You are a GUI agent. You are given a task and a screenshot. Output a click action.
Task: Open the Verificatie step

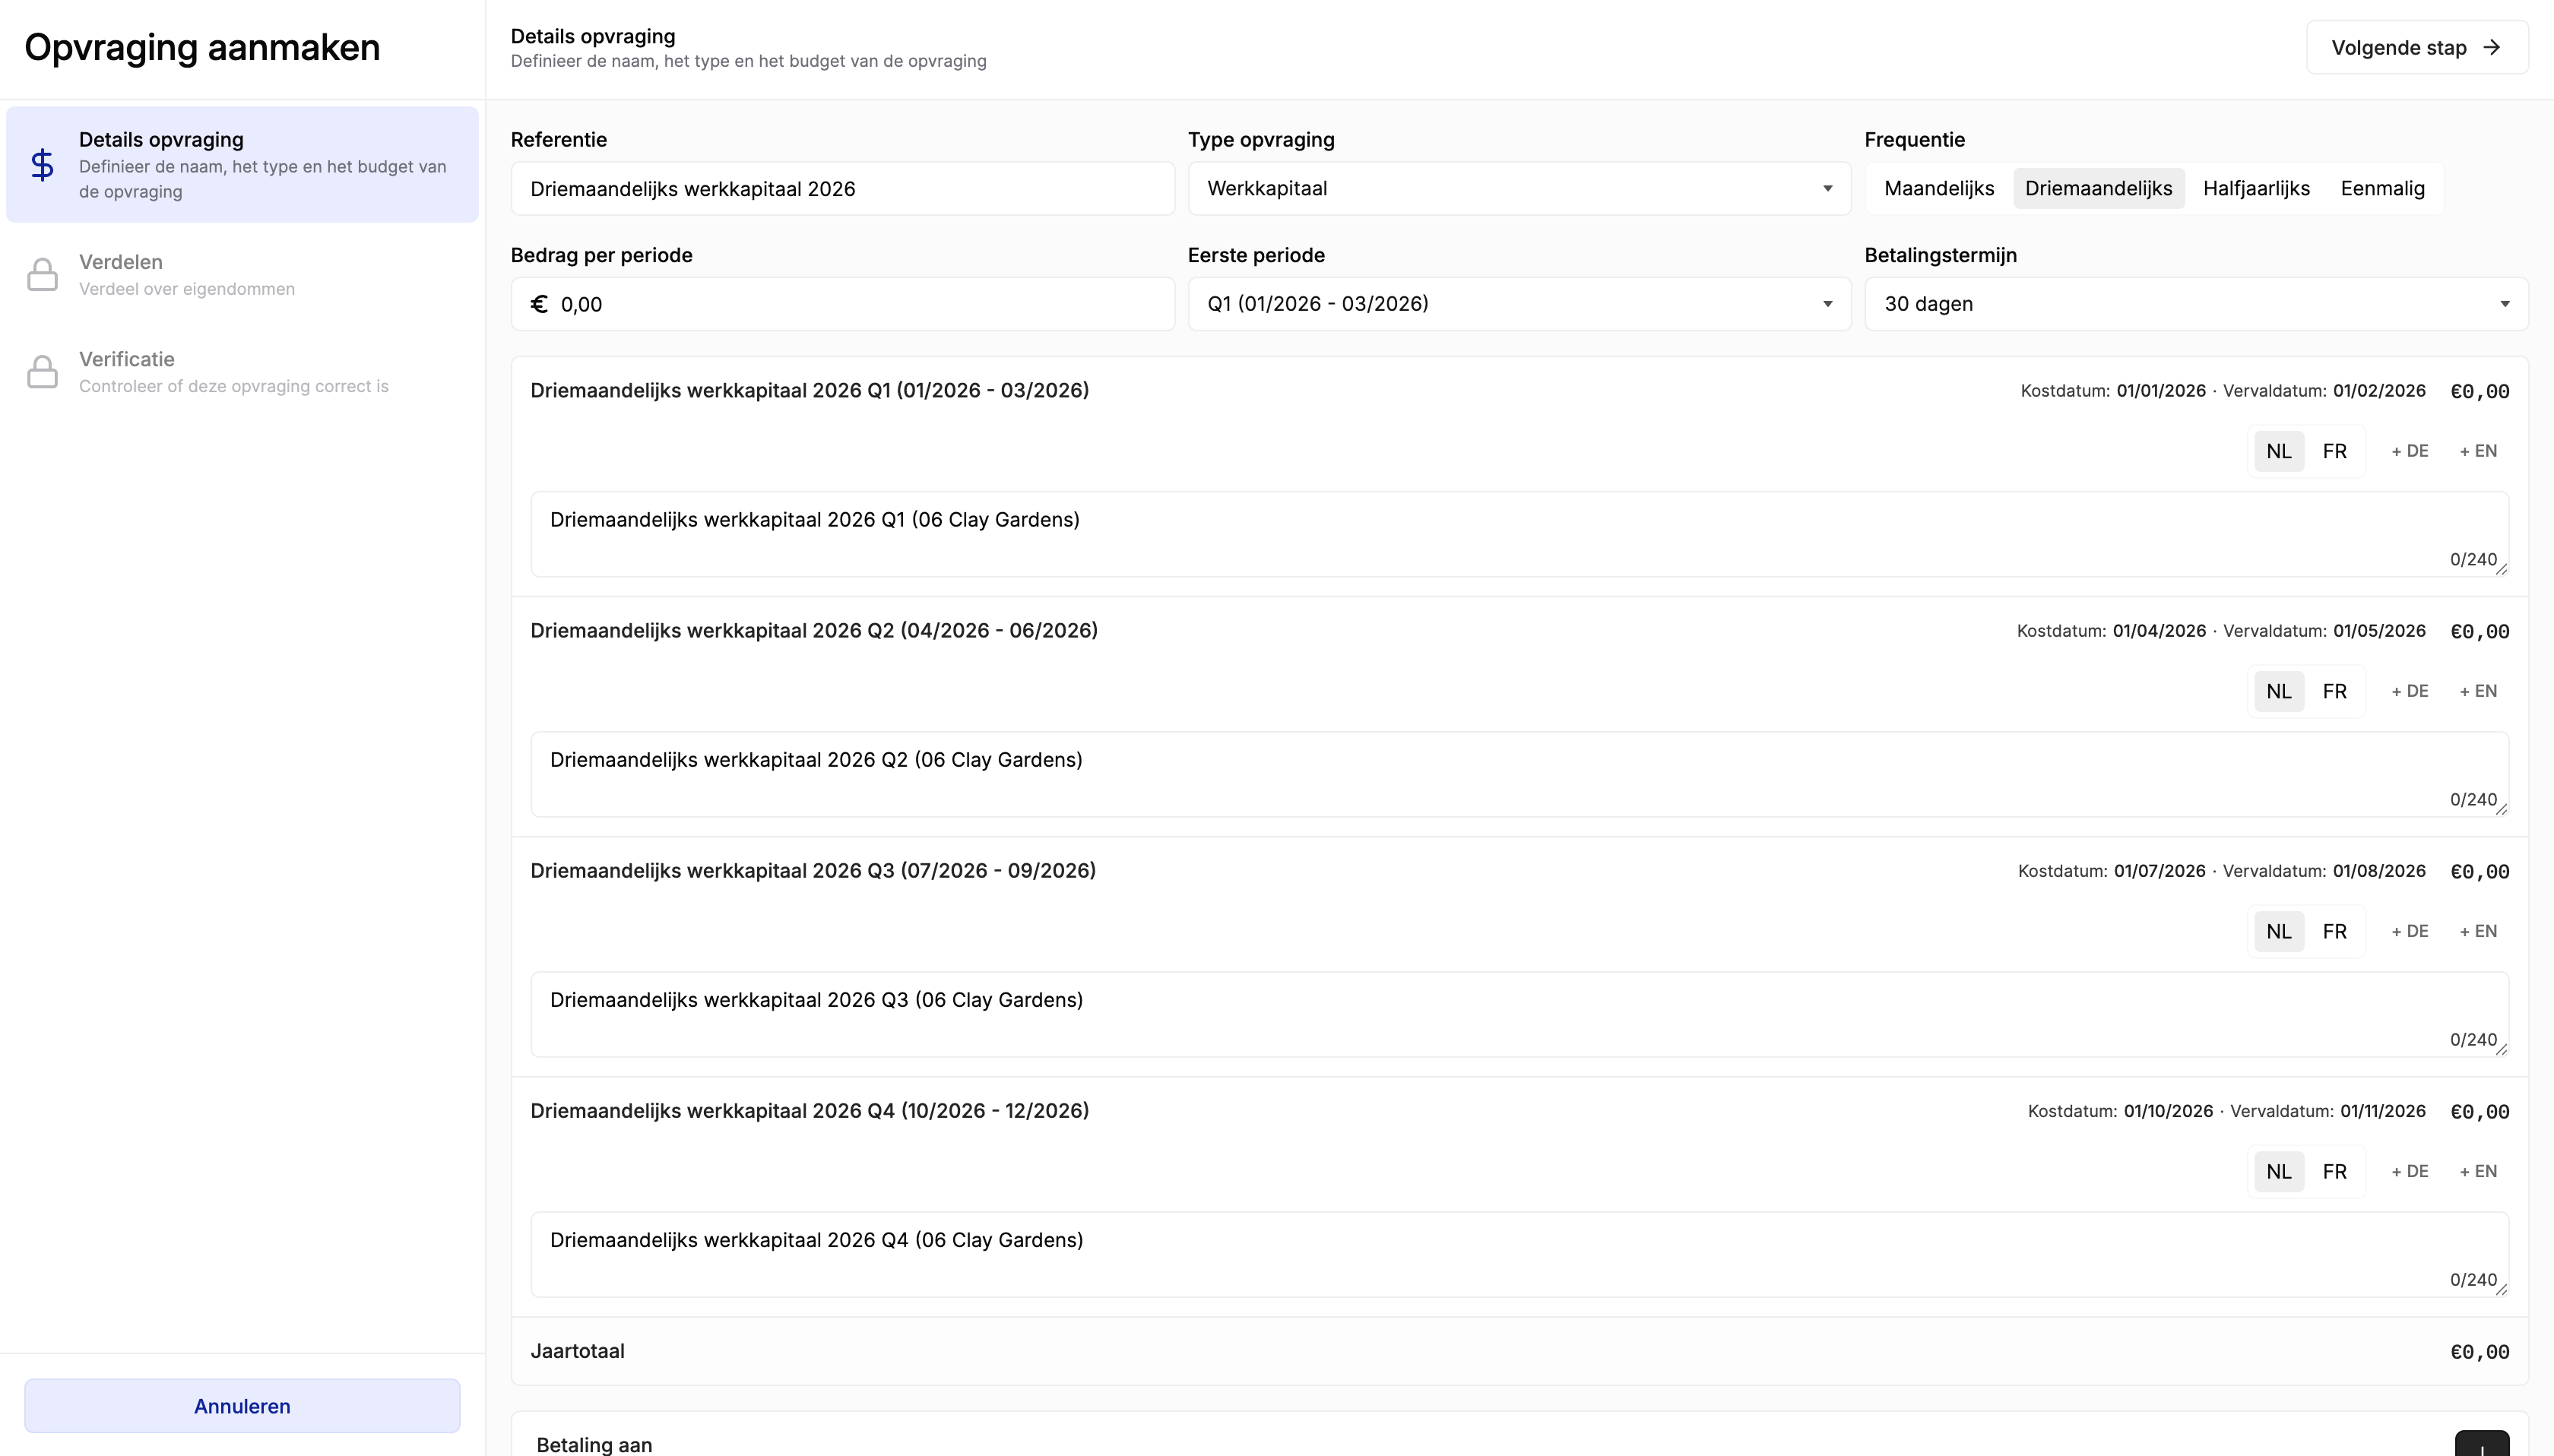coord(242,371)
